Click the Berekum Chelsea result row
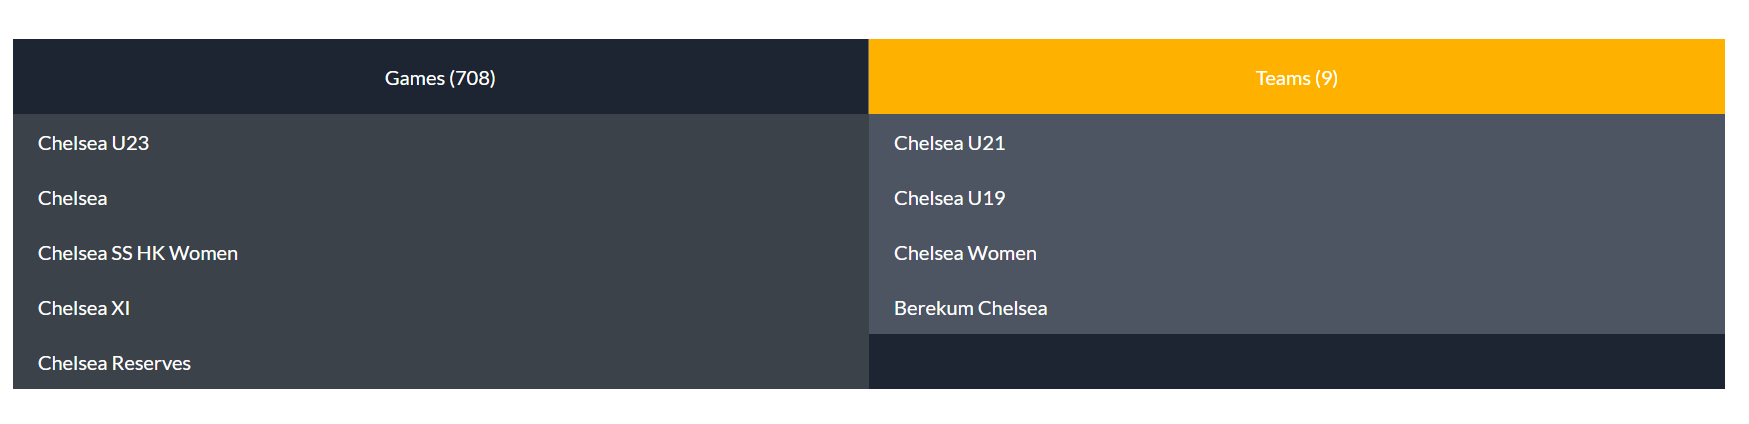 (x=1296, y=307)
